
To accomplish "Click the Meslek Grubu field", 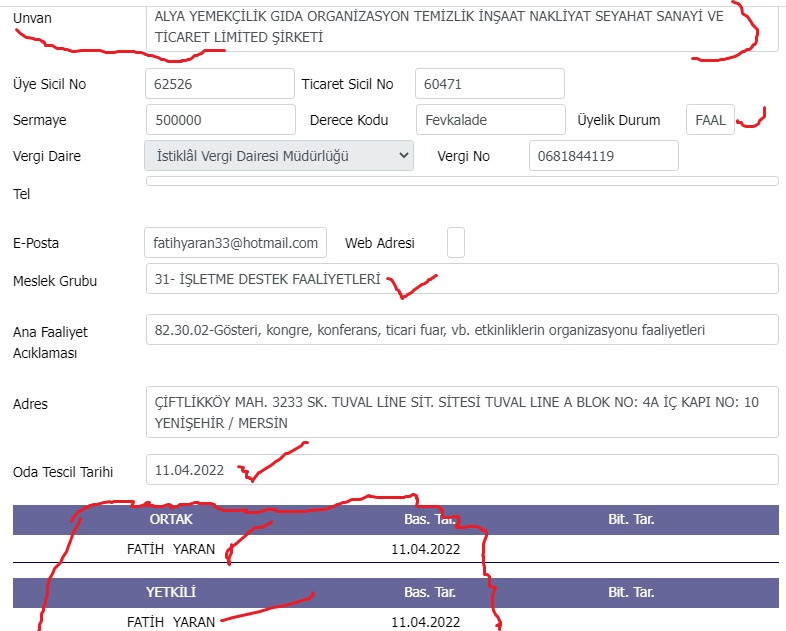I will [x=462, y=279].
